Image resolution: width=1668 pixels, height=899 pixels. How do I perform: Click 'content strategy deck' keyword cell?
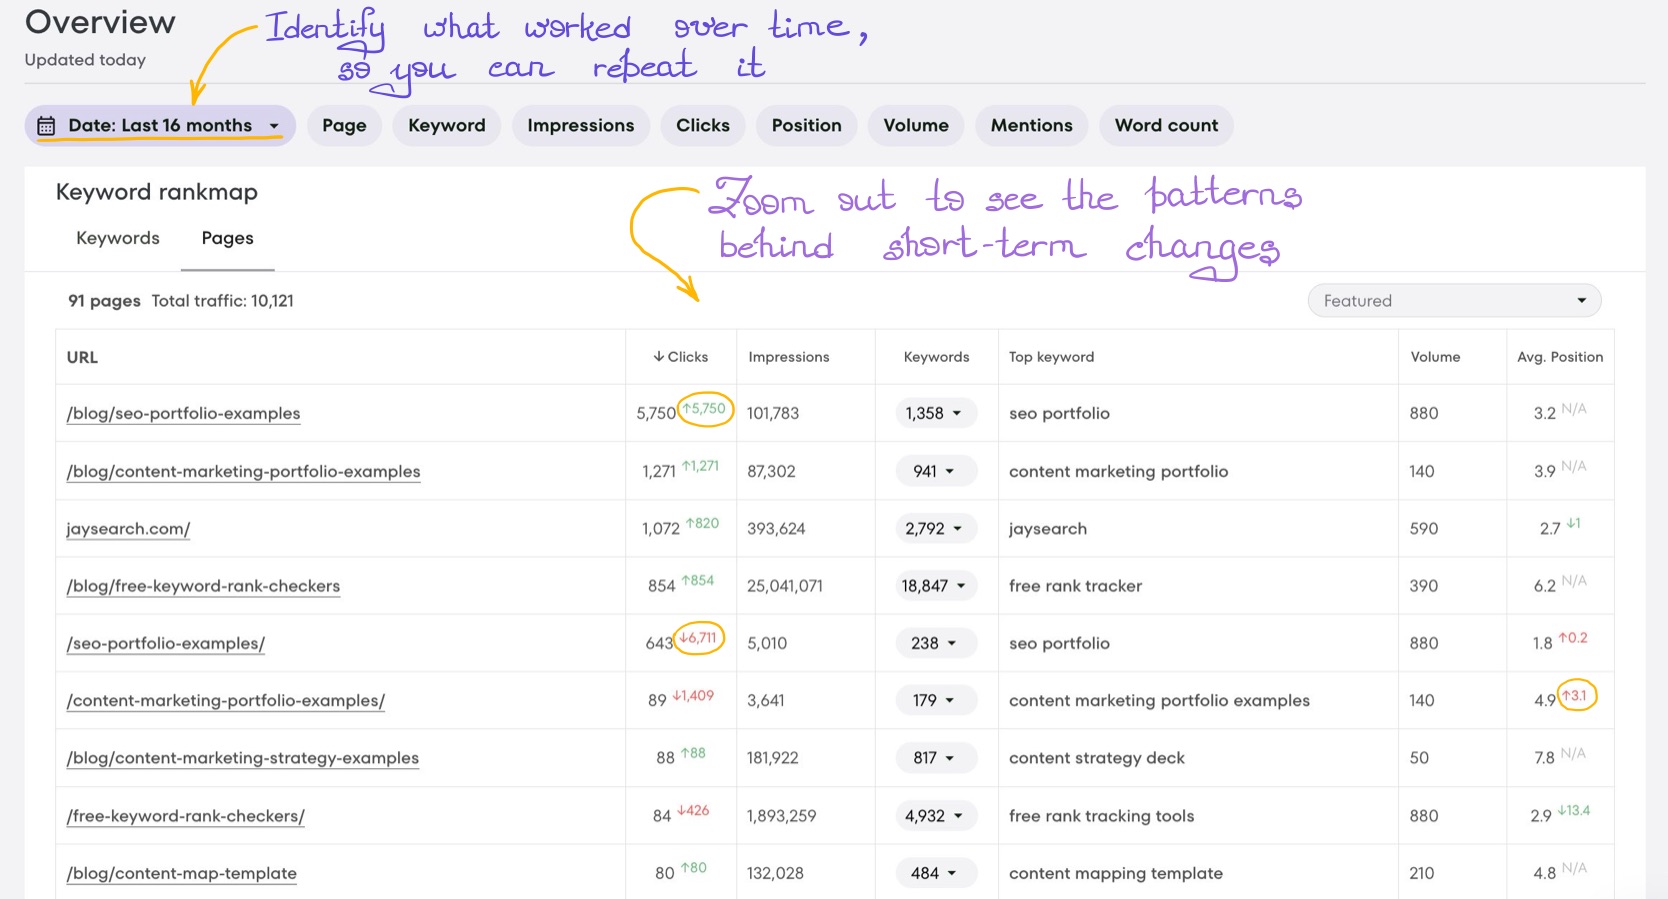coord(1096,758)
